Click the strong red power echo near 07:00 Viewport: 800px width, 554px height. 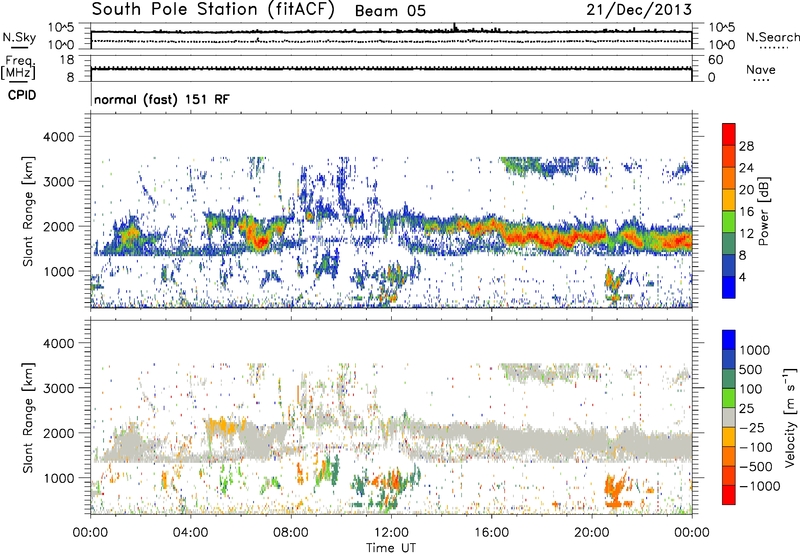(x=261, y=238)
